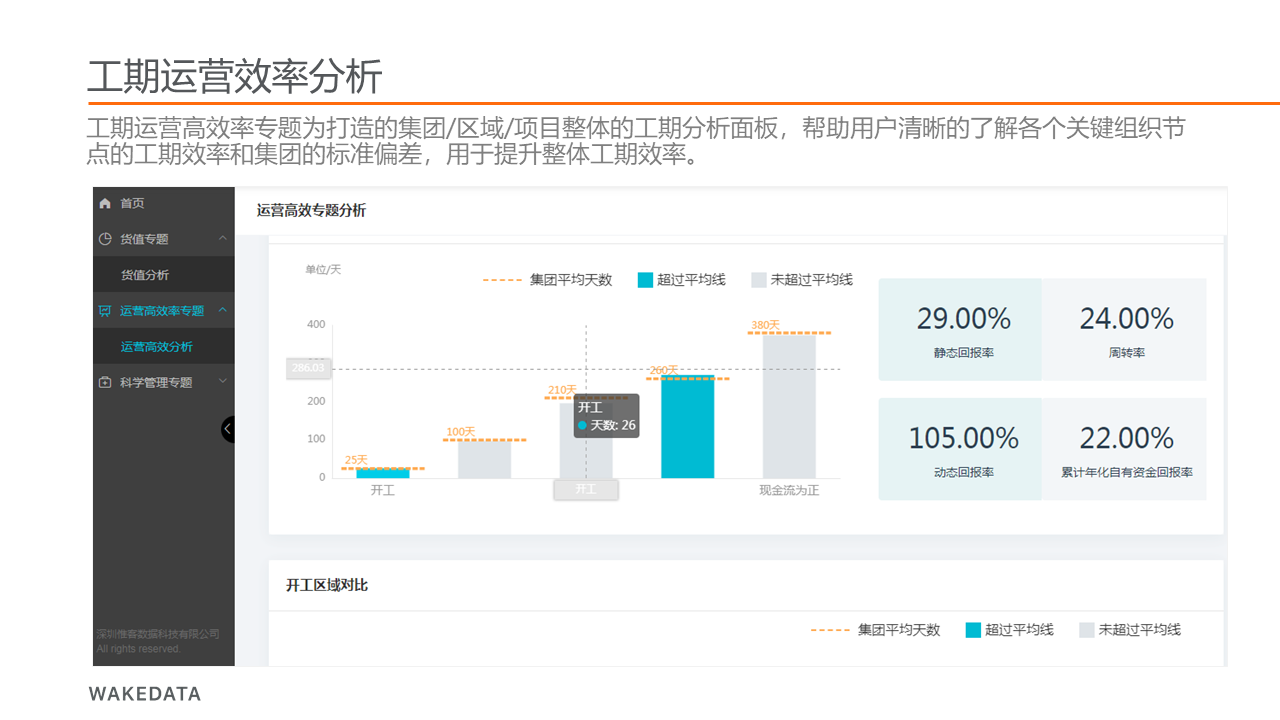The width and height of the screenshot is (1280, 720).
Task: Click the tall gray 现金流为正 bar
Action: pos(790,406)
